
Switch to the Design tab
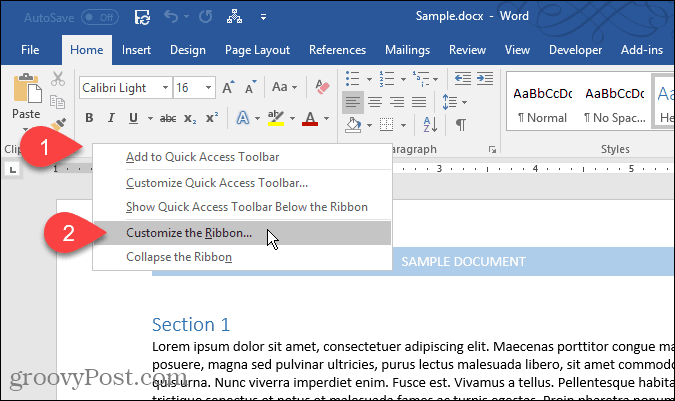point(188,50)
